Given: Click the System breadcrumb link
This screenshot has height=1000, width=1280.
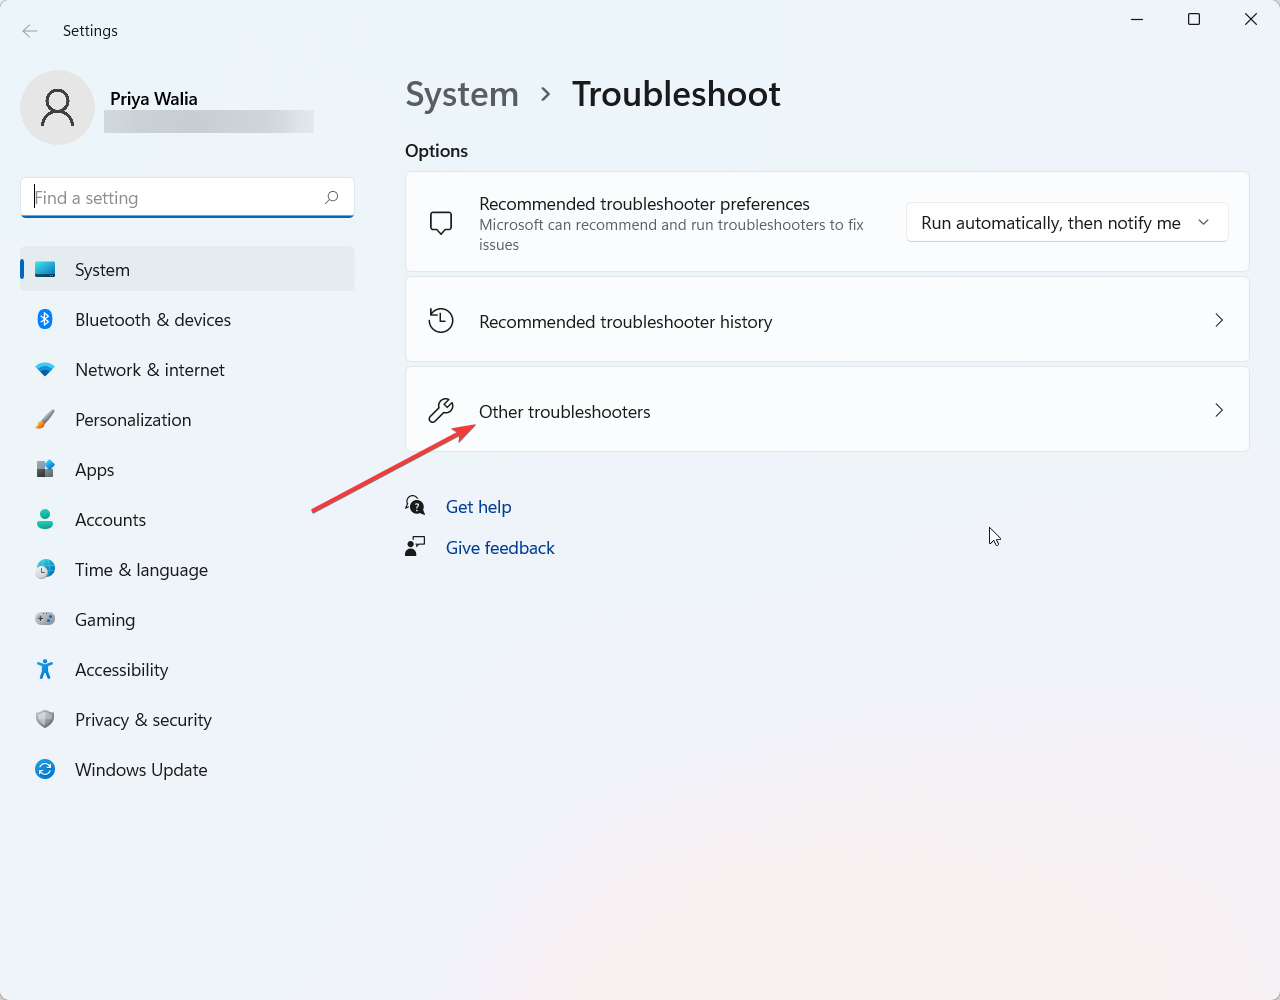Looking at the screenshot, I should [462, 94].
